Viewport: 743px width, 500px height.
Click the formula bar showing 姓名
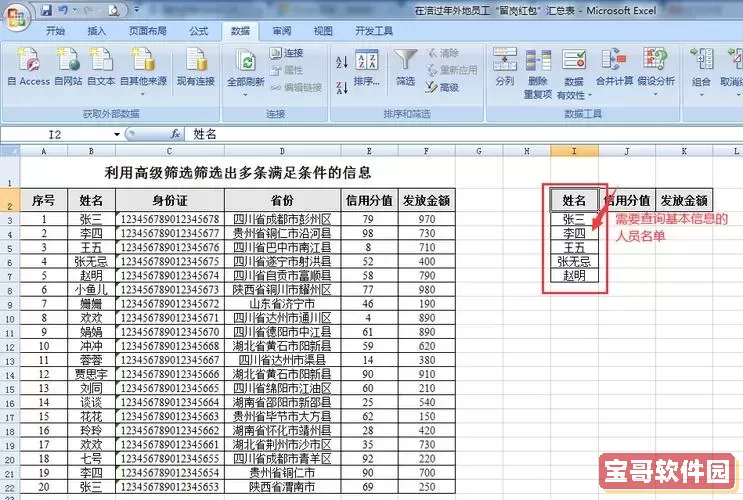tap(464, 135)
